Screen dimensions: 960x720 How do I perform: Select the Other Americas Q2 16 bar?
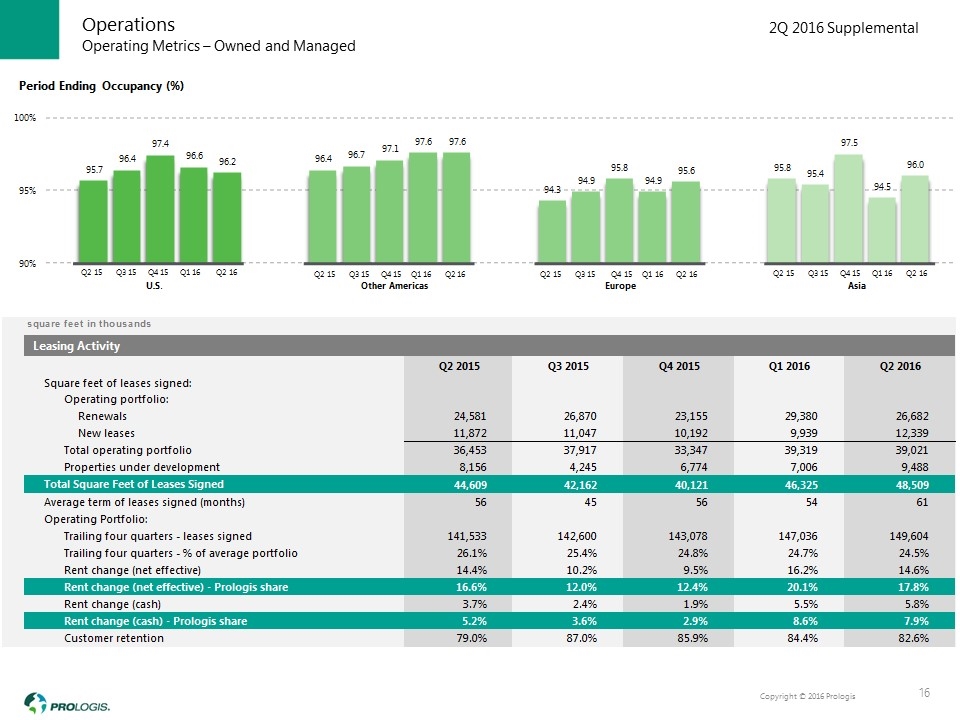point(455,207)
